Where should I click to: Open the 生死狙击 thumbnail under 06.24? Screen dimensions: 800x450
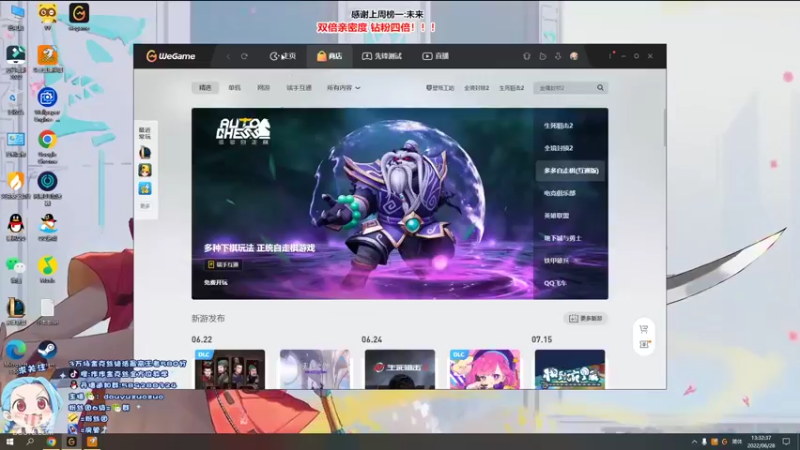399,369
